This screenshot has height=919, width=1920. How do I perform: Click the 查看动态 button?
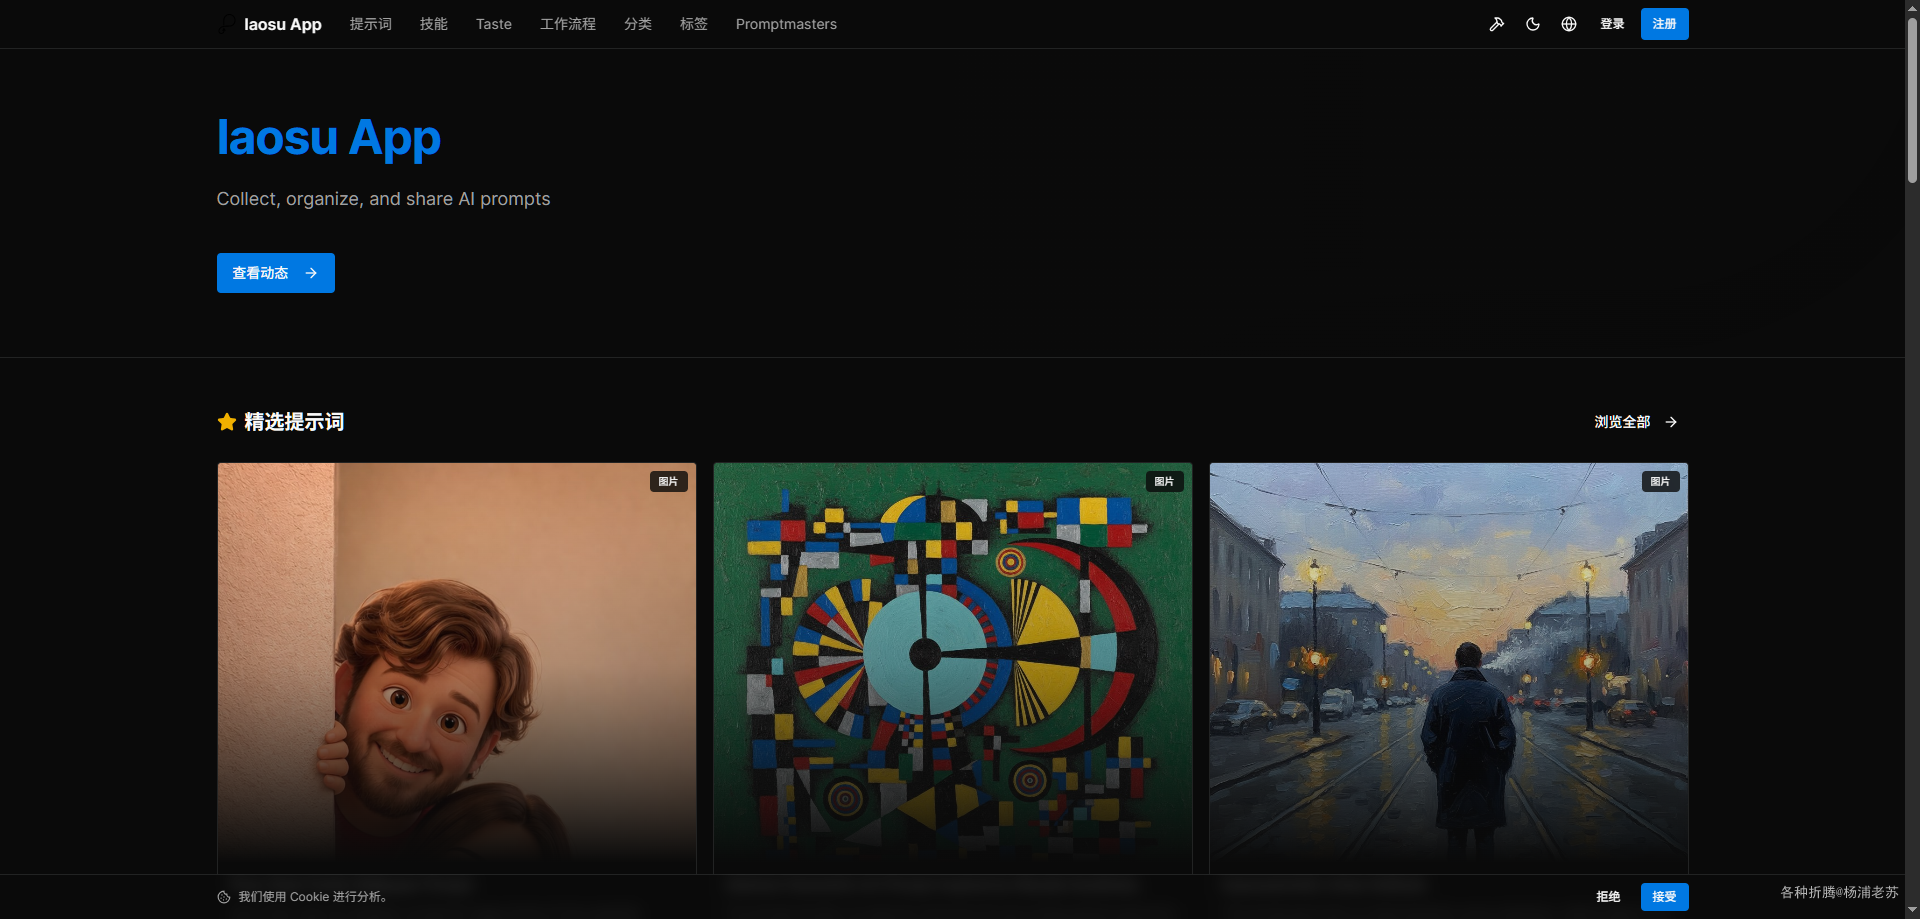click(x=276, y=273)
